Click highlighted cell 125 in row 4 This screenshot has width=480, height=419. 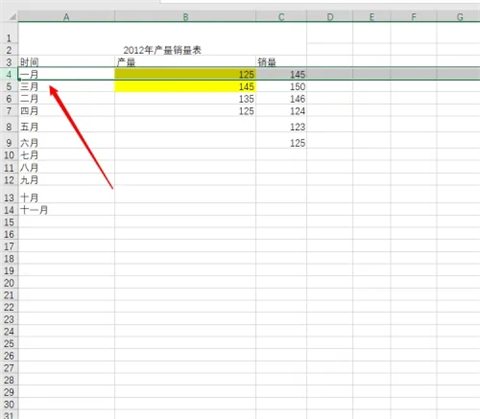185,74
